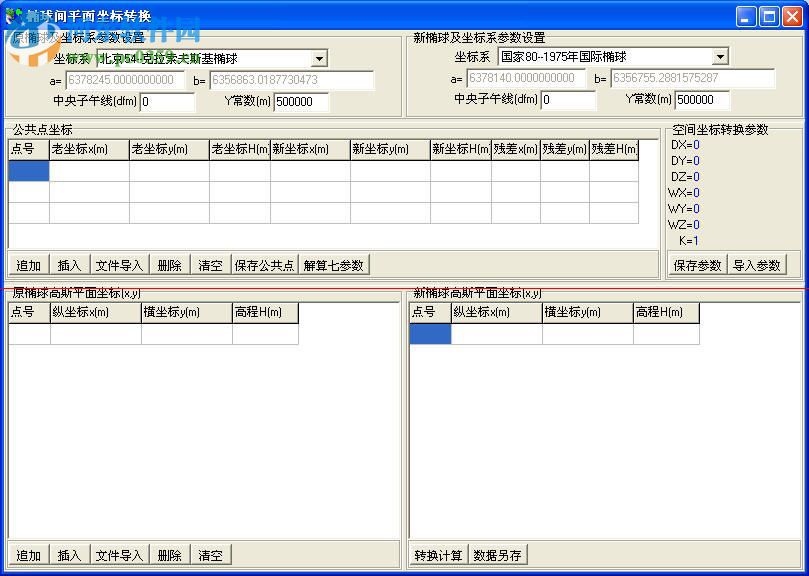Click 老坐标H(m) column header
809x576 pixels.
[x=240, y=150]
